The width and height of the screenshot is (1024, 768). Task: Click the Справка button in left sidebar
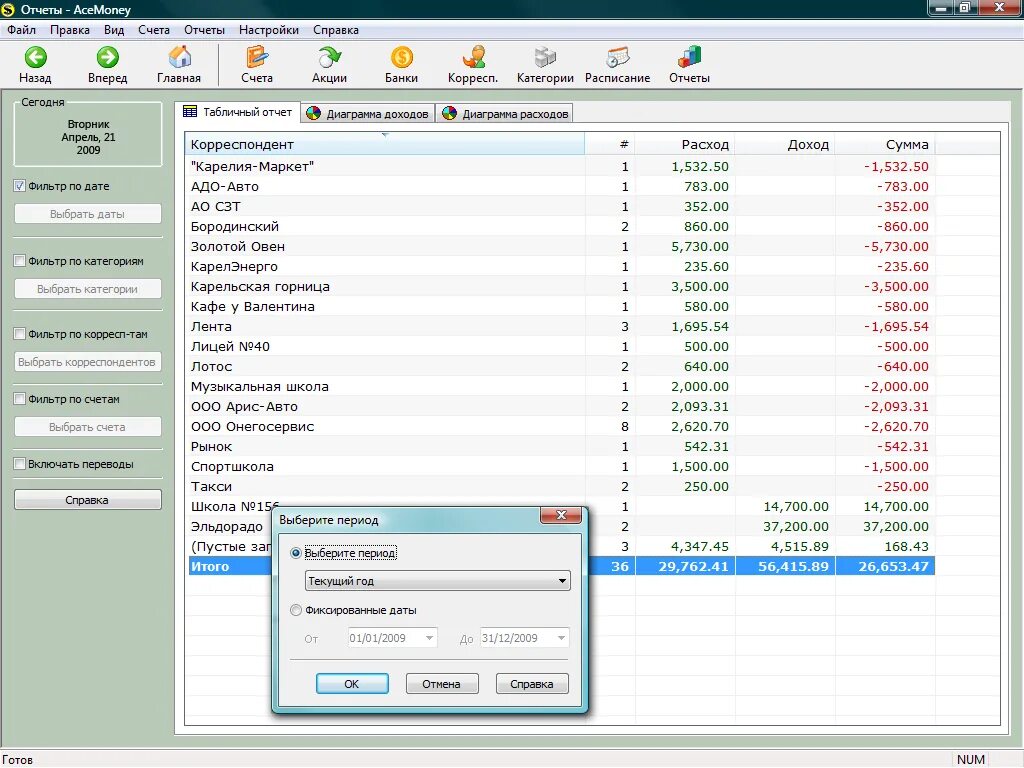(x=88, y=500)
